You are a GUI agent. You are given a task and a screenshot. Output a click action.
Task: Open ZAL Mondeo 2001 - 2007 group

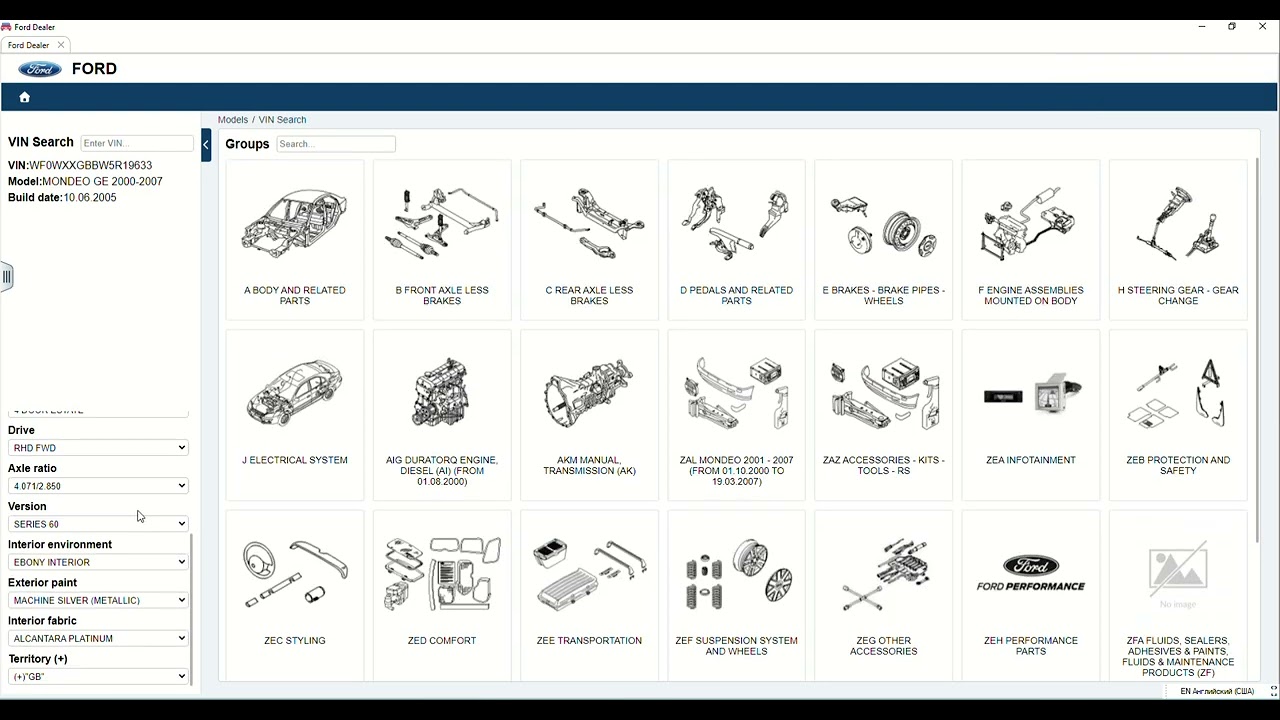pyautogui.click(x=736, y=415)
